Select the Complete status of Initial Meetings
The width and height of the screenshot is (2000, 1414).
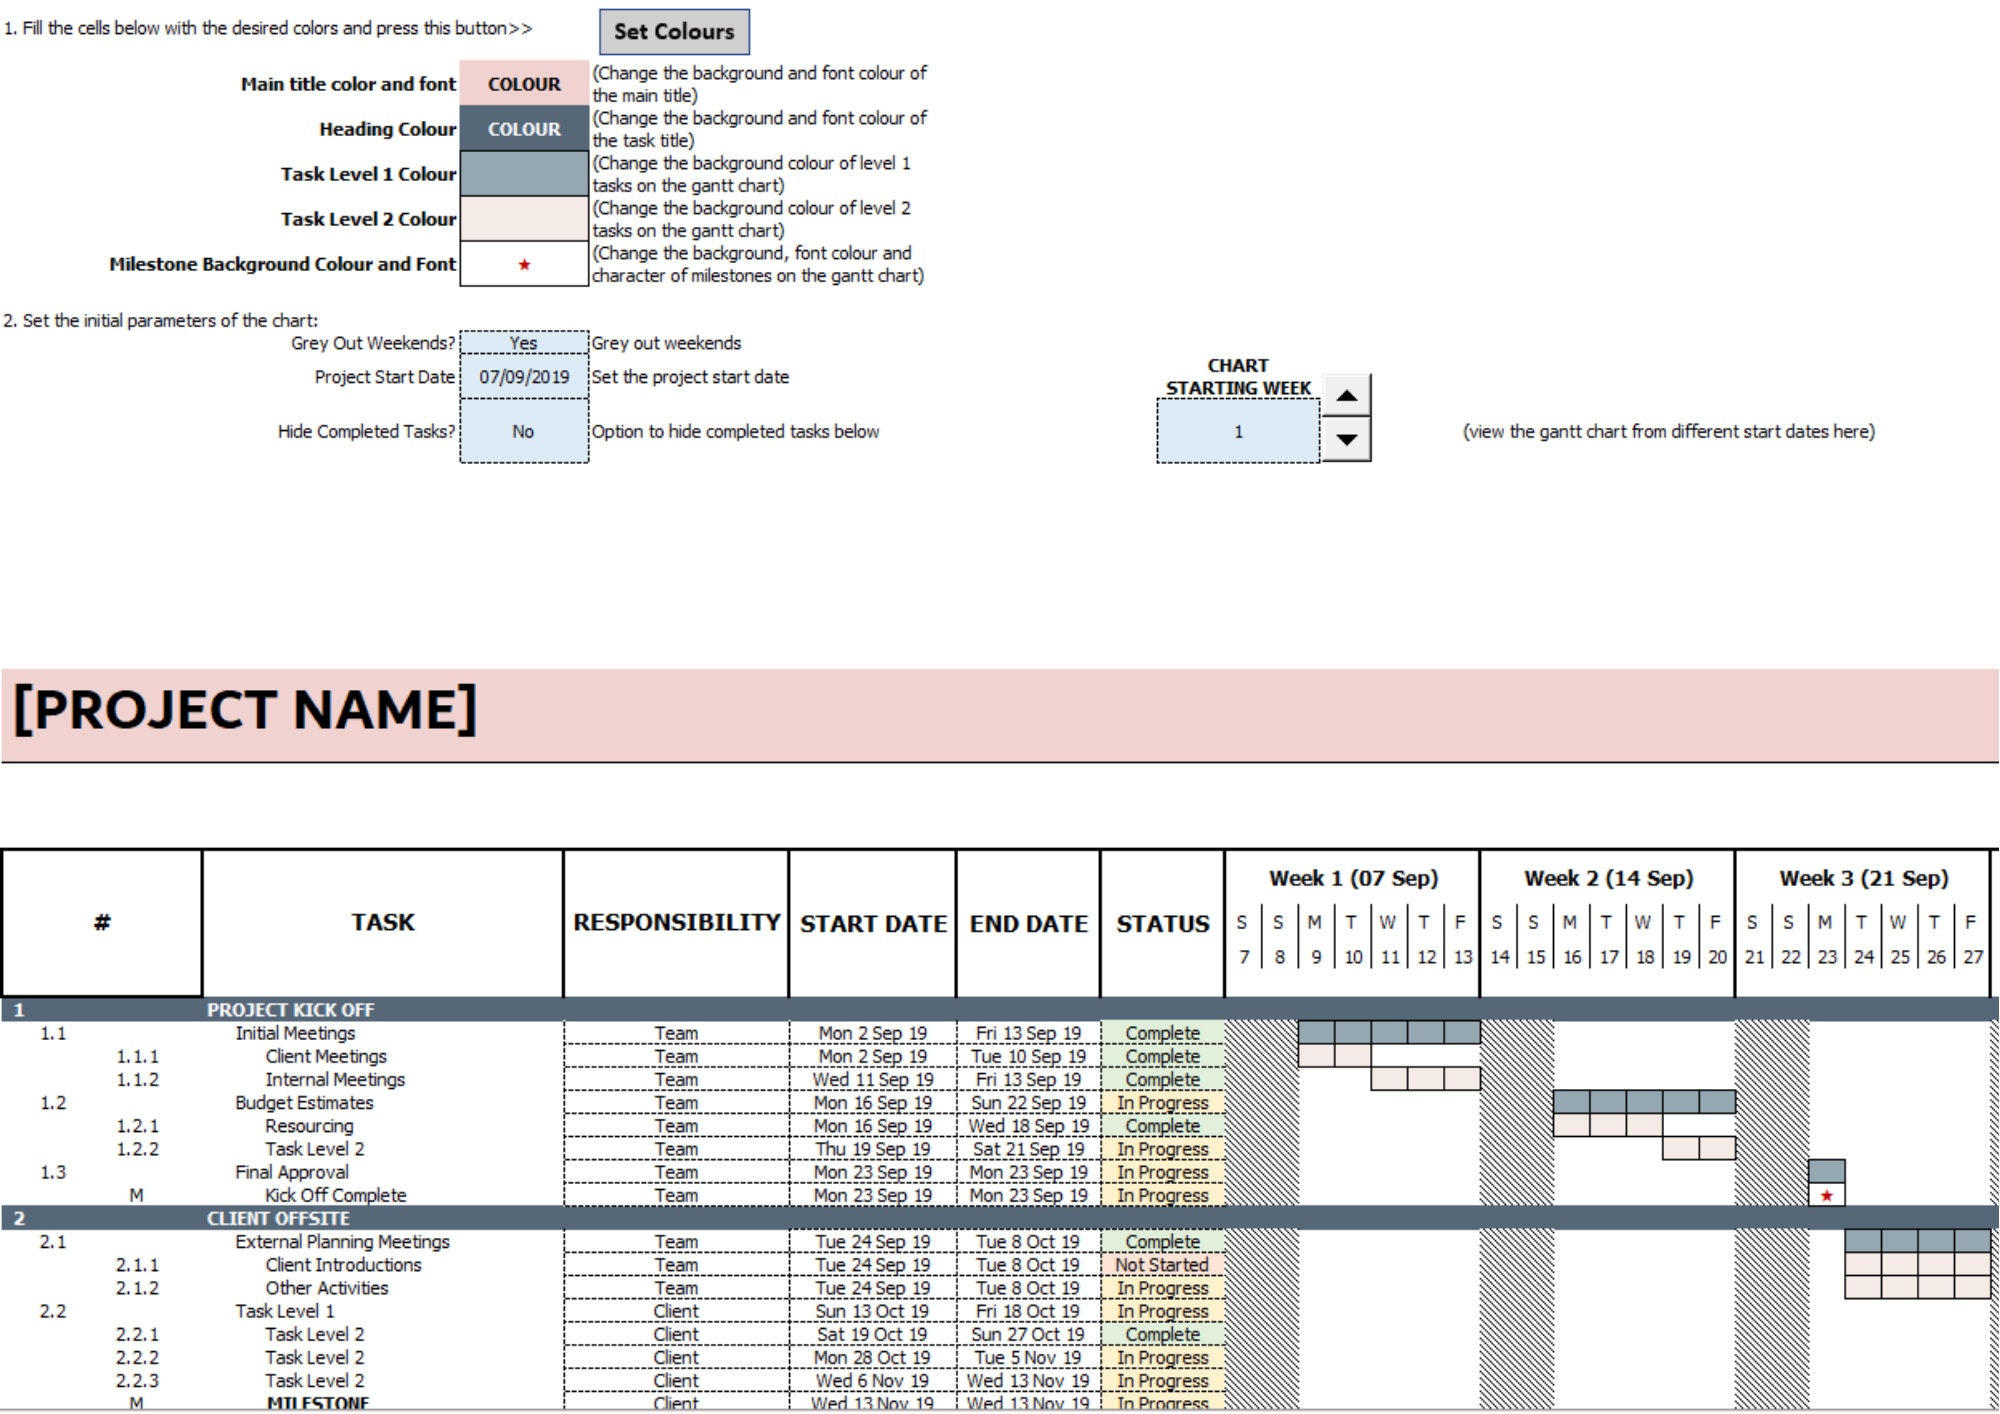(1163, 1033)
